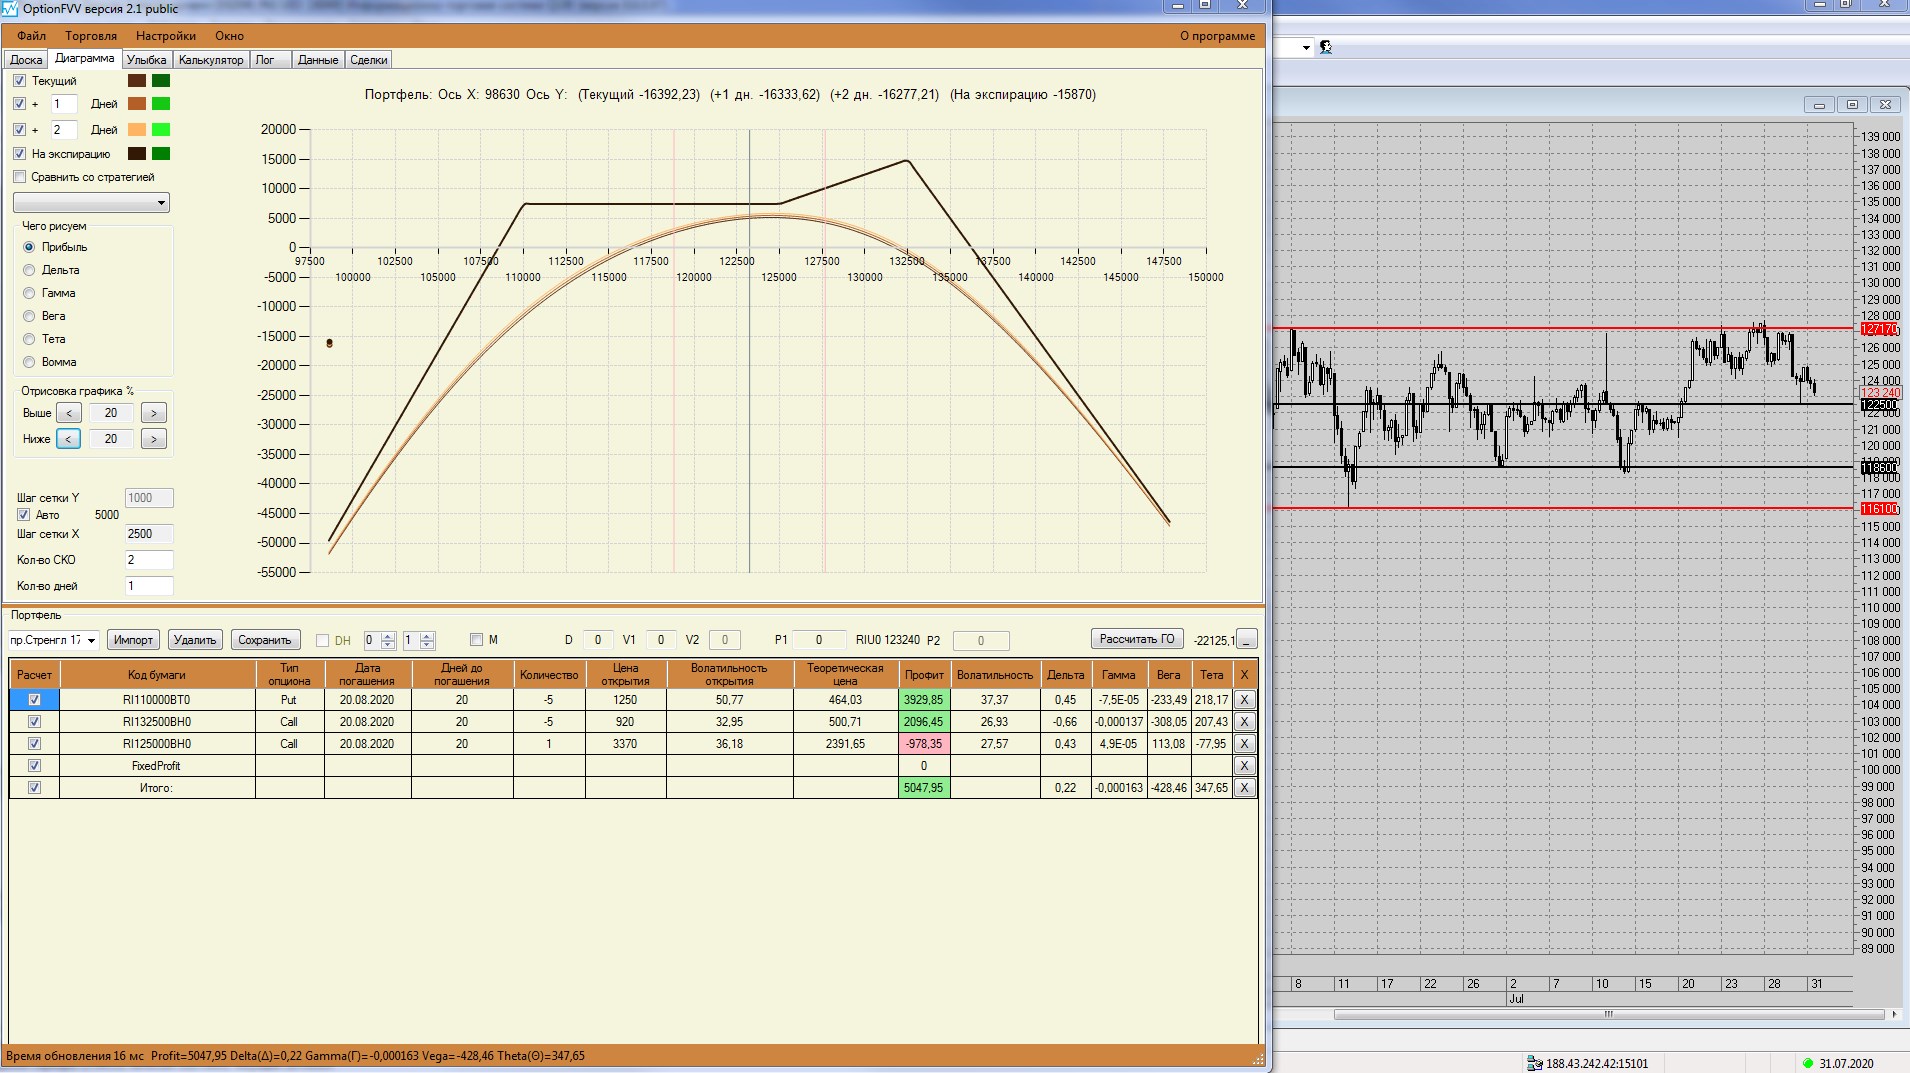Toggle the На экспирацию checkbox
Image resolution: width=1910 pixels, height=1073 pixels.
click(20, 153)
